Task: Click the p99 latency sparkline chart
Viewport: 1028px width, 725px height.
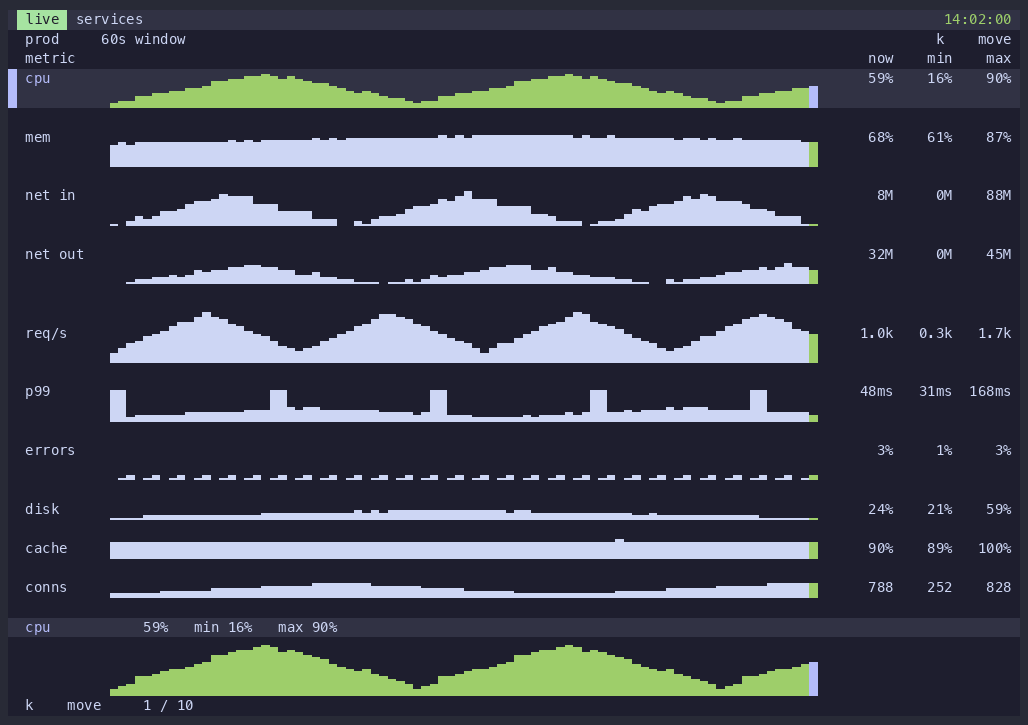Action: point(464,406)
